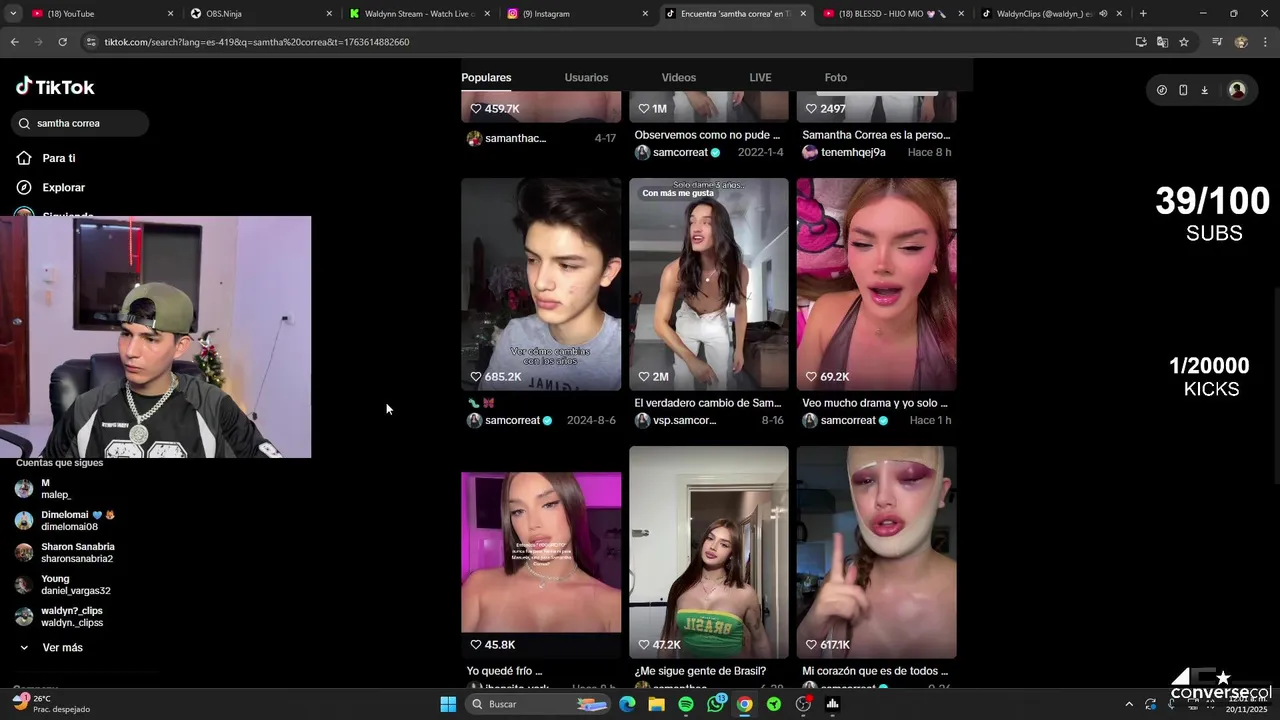Bookmark the page with the star icon
This screenshot has width=1280, height=720.
[x=1184, y=42]
